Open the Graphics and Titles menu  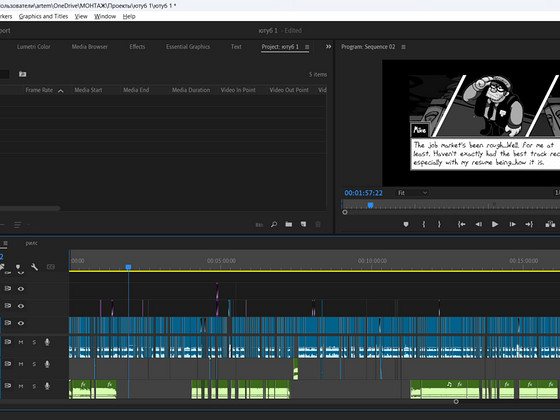(x=43, y=16)
